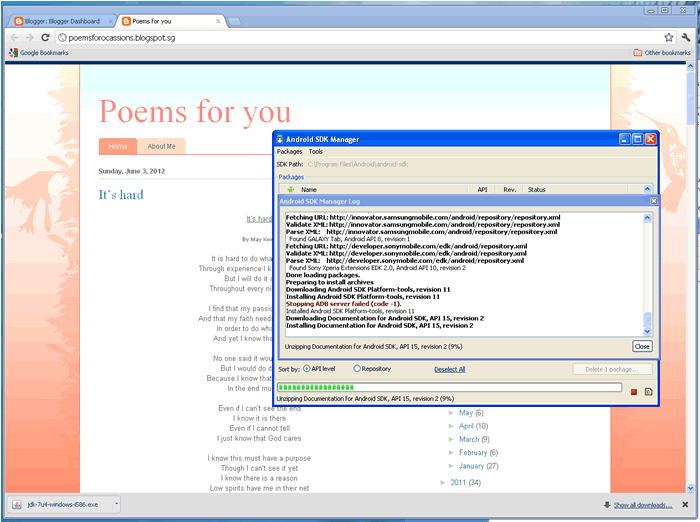The width and height of the screenshot is (700, 522).
Task: Click the browser page scroll down arrow
Action: [690, 489]
